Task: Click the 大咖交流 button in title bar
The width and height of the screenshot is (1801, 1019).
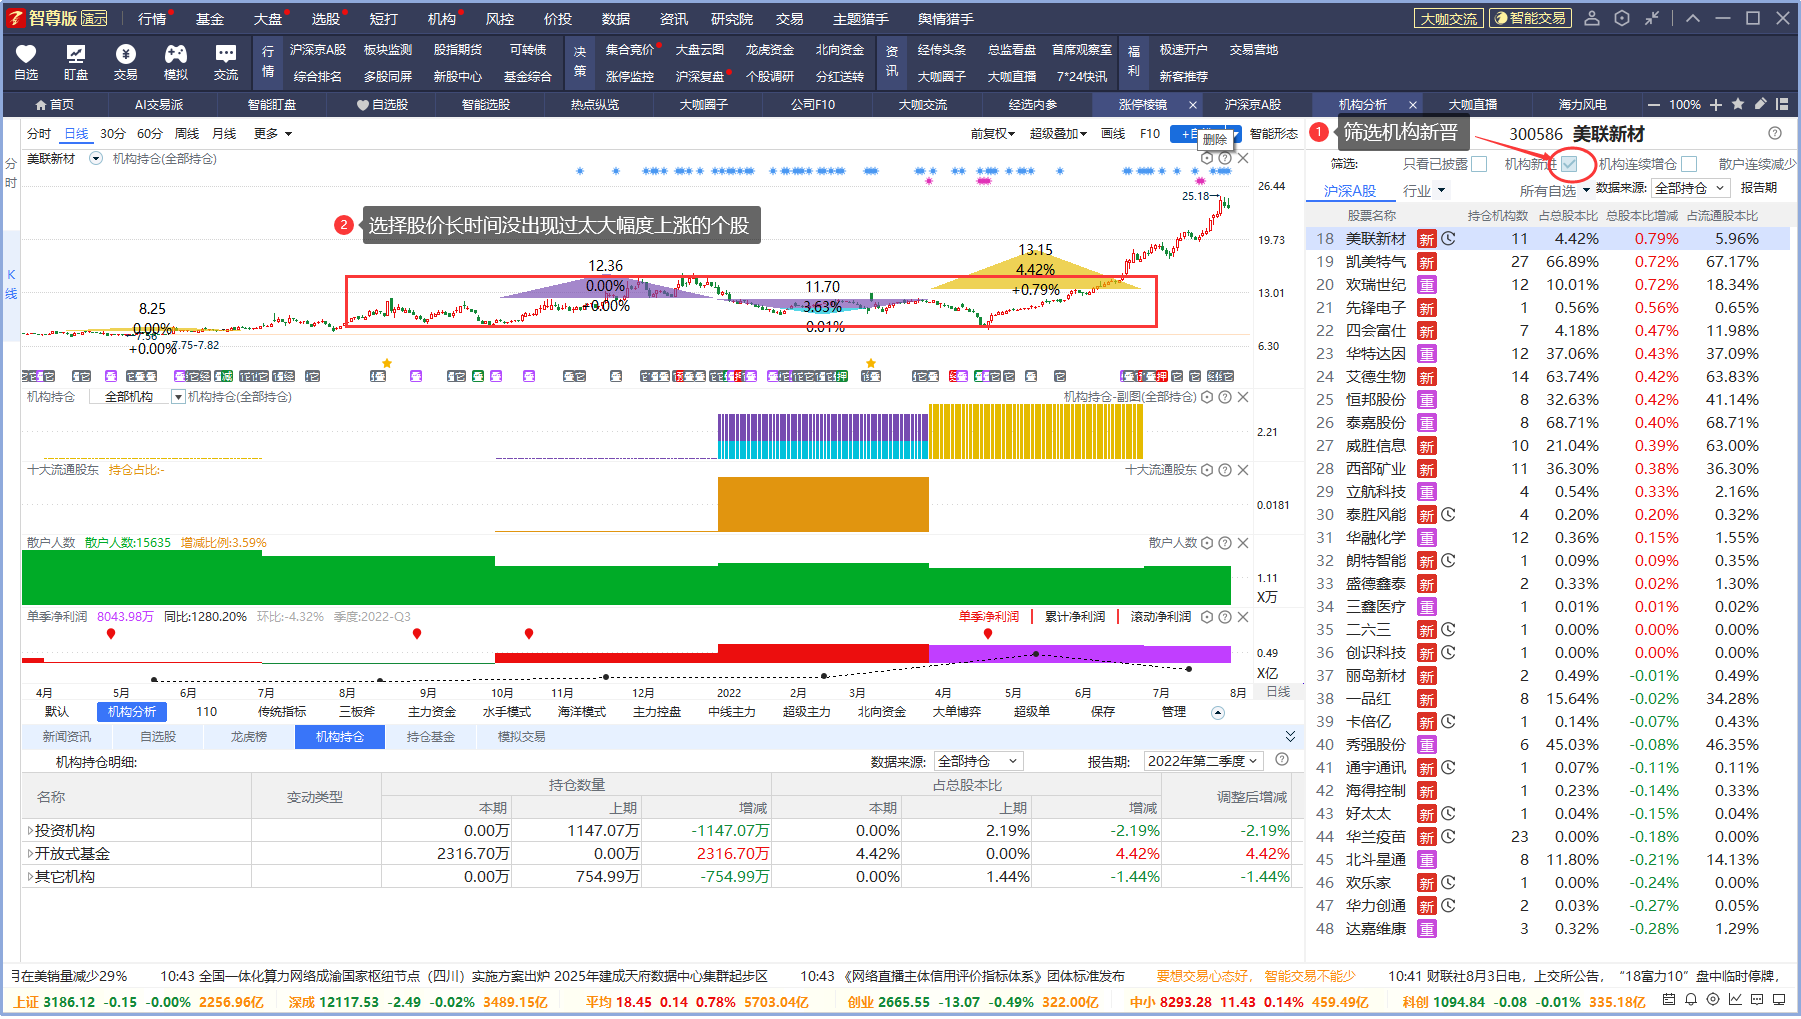Action: pos(1449,18)
